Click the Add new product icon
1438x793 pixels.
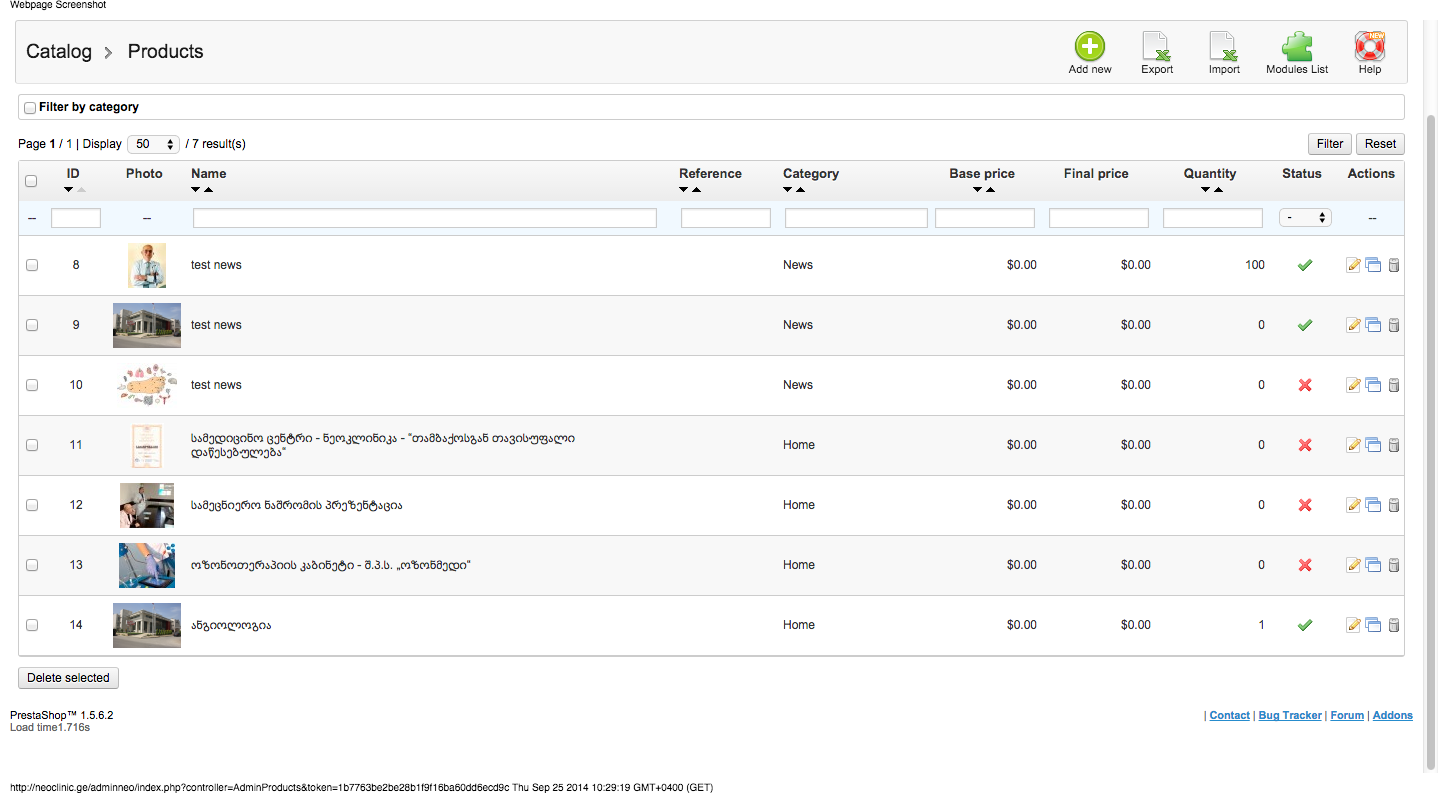click(x=1089, y=48)
